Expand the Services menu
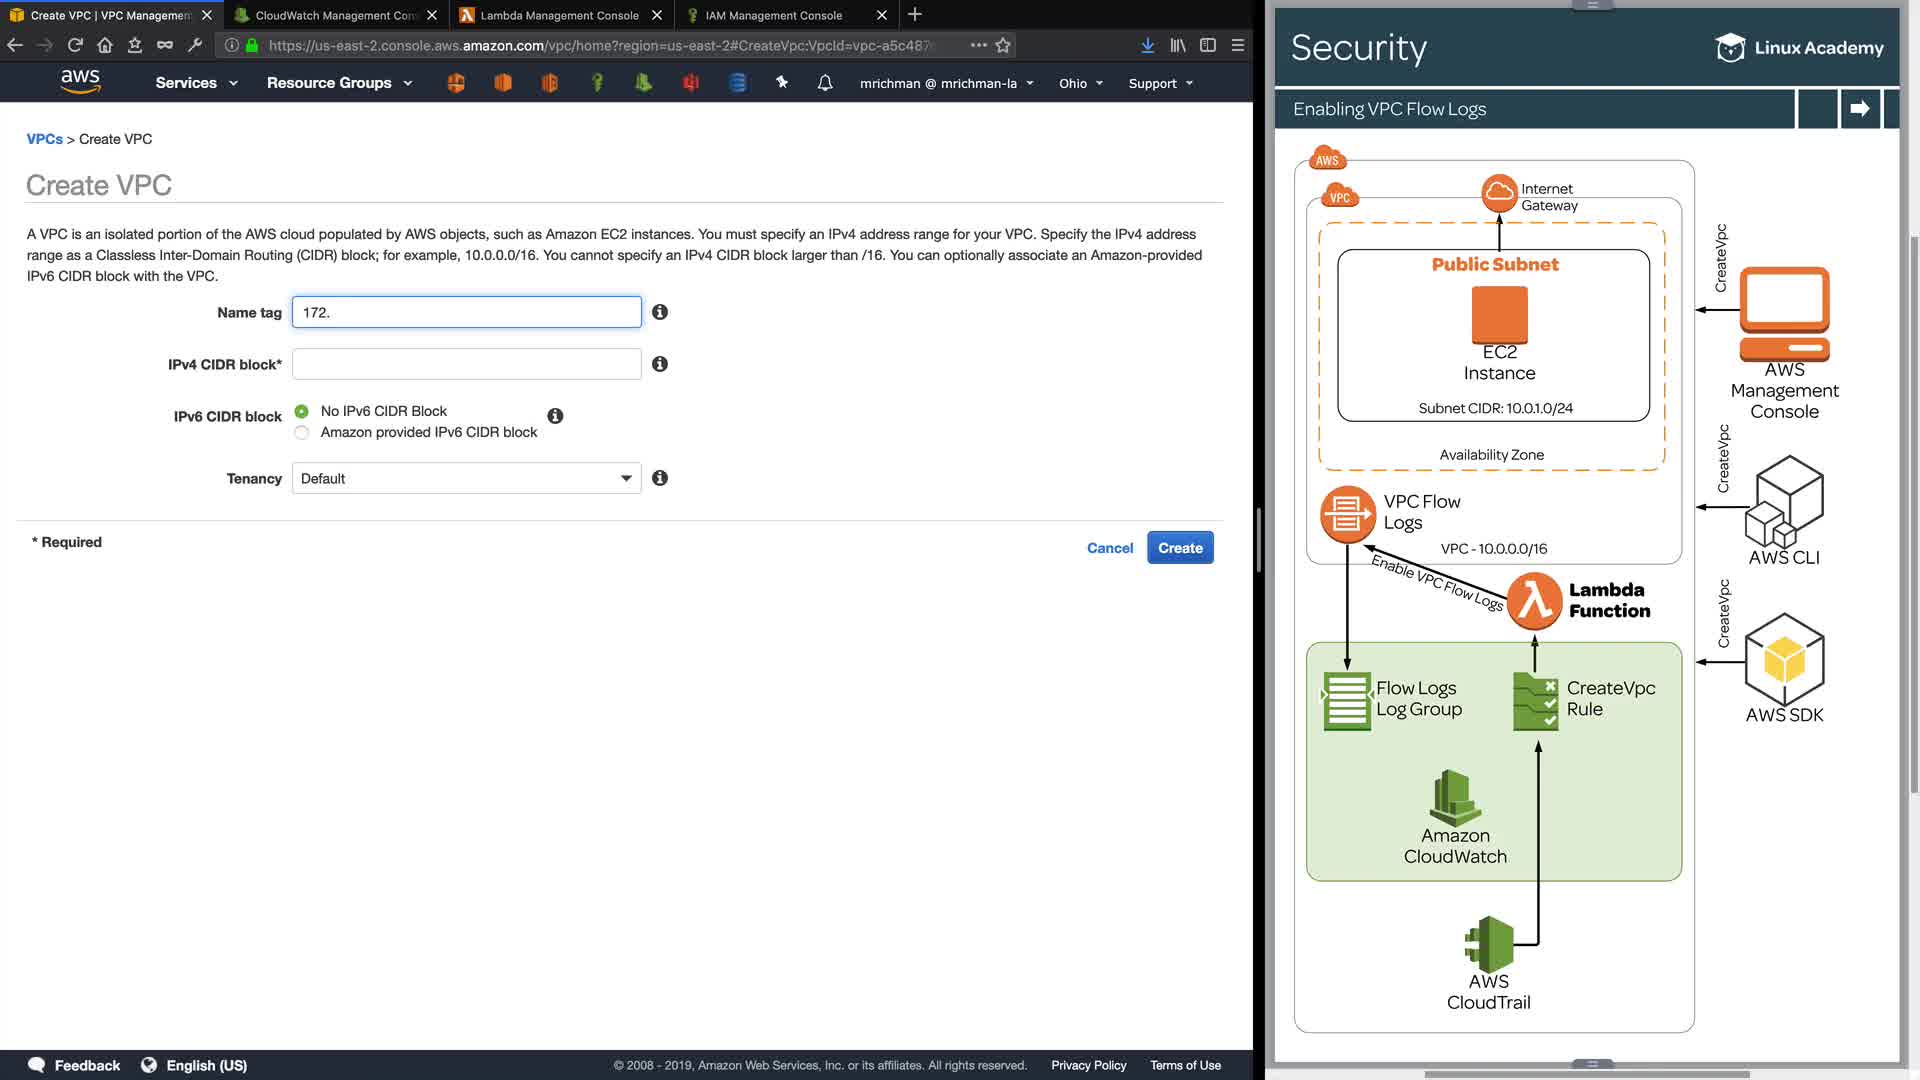This screenshot has width=1920, height=1080. (196, 83)
